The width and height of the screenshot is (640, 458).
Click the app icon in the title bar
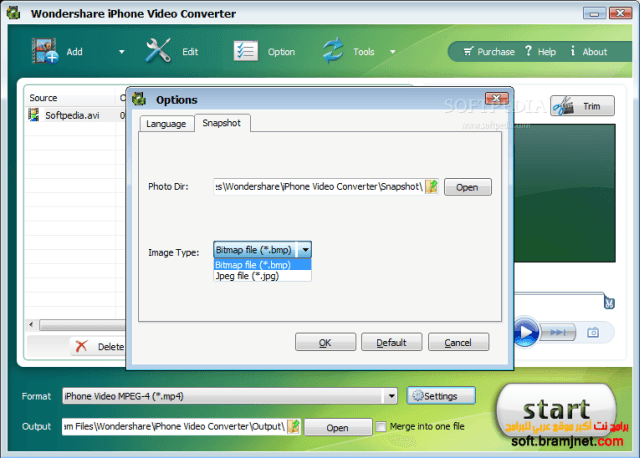13,13
